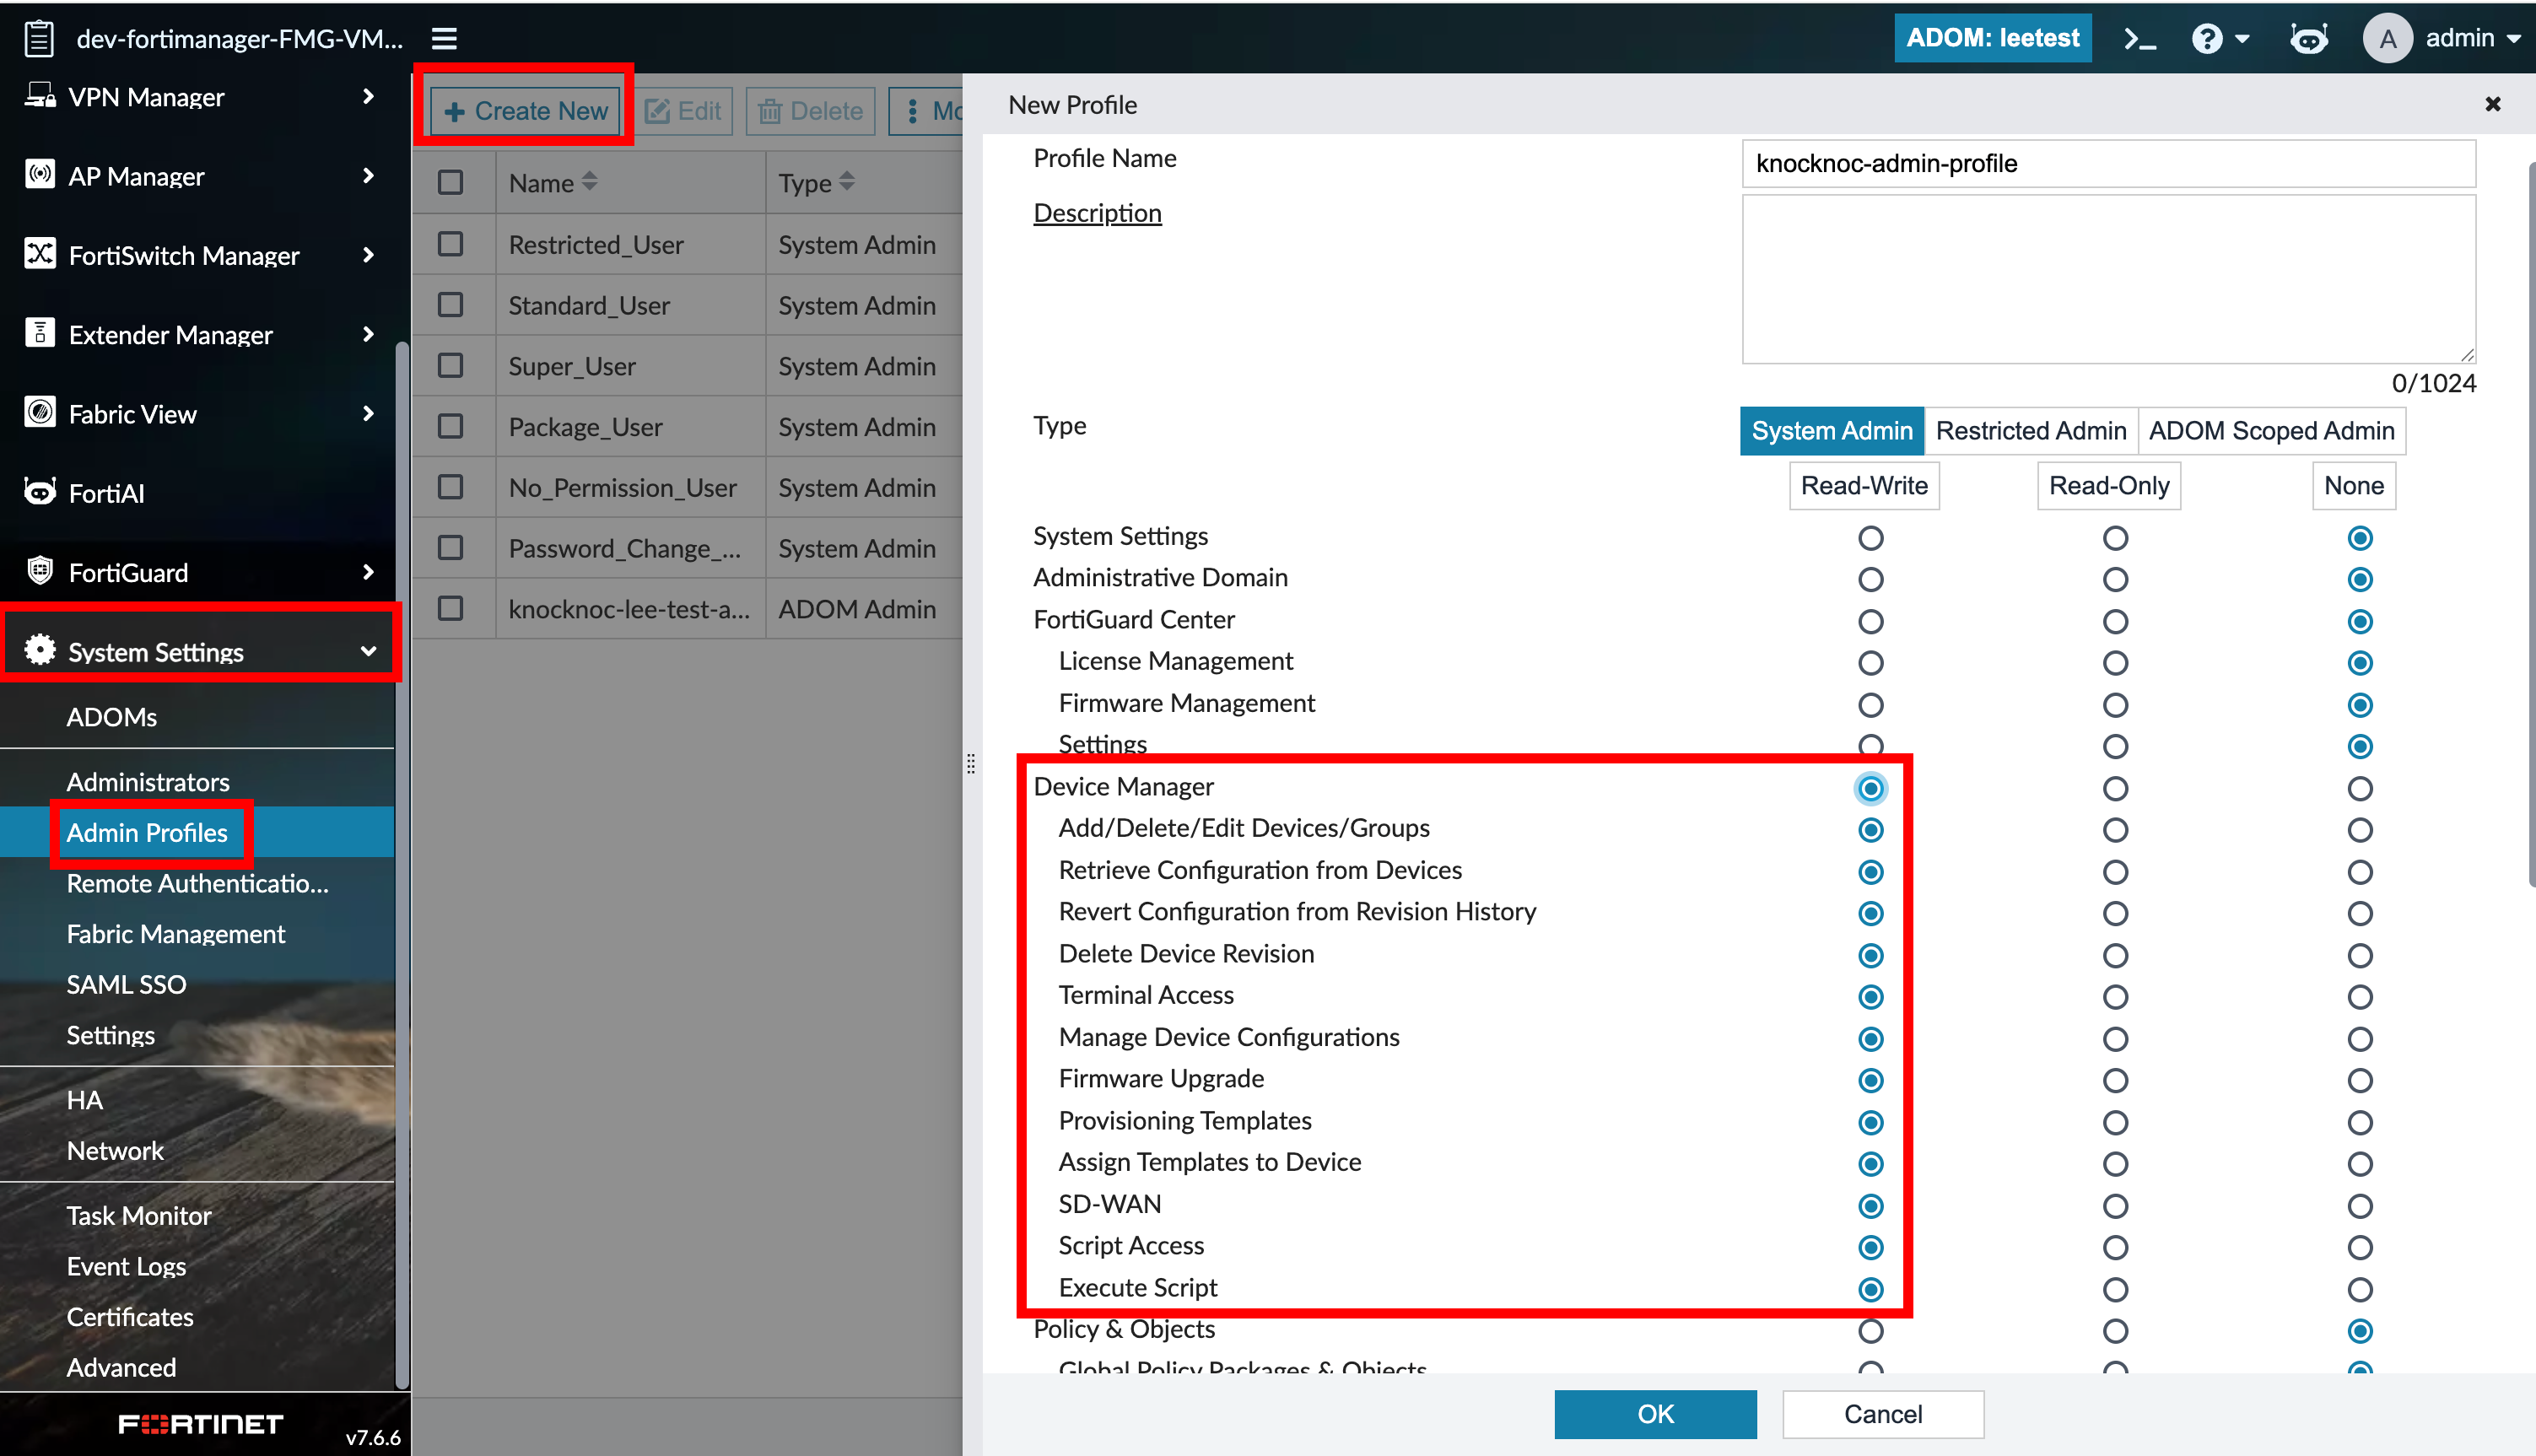
Task: Toggle the hamburger sidebar menu icon
Action: pos(444,38)
